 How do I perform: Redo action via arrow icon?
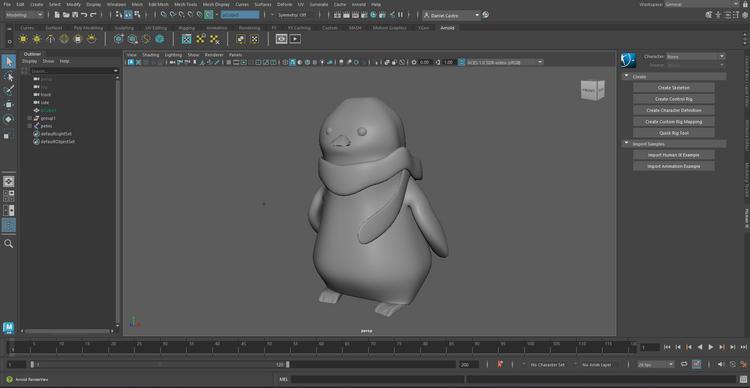pyautogui.click(x=93, y=15)
